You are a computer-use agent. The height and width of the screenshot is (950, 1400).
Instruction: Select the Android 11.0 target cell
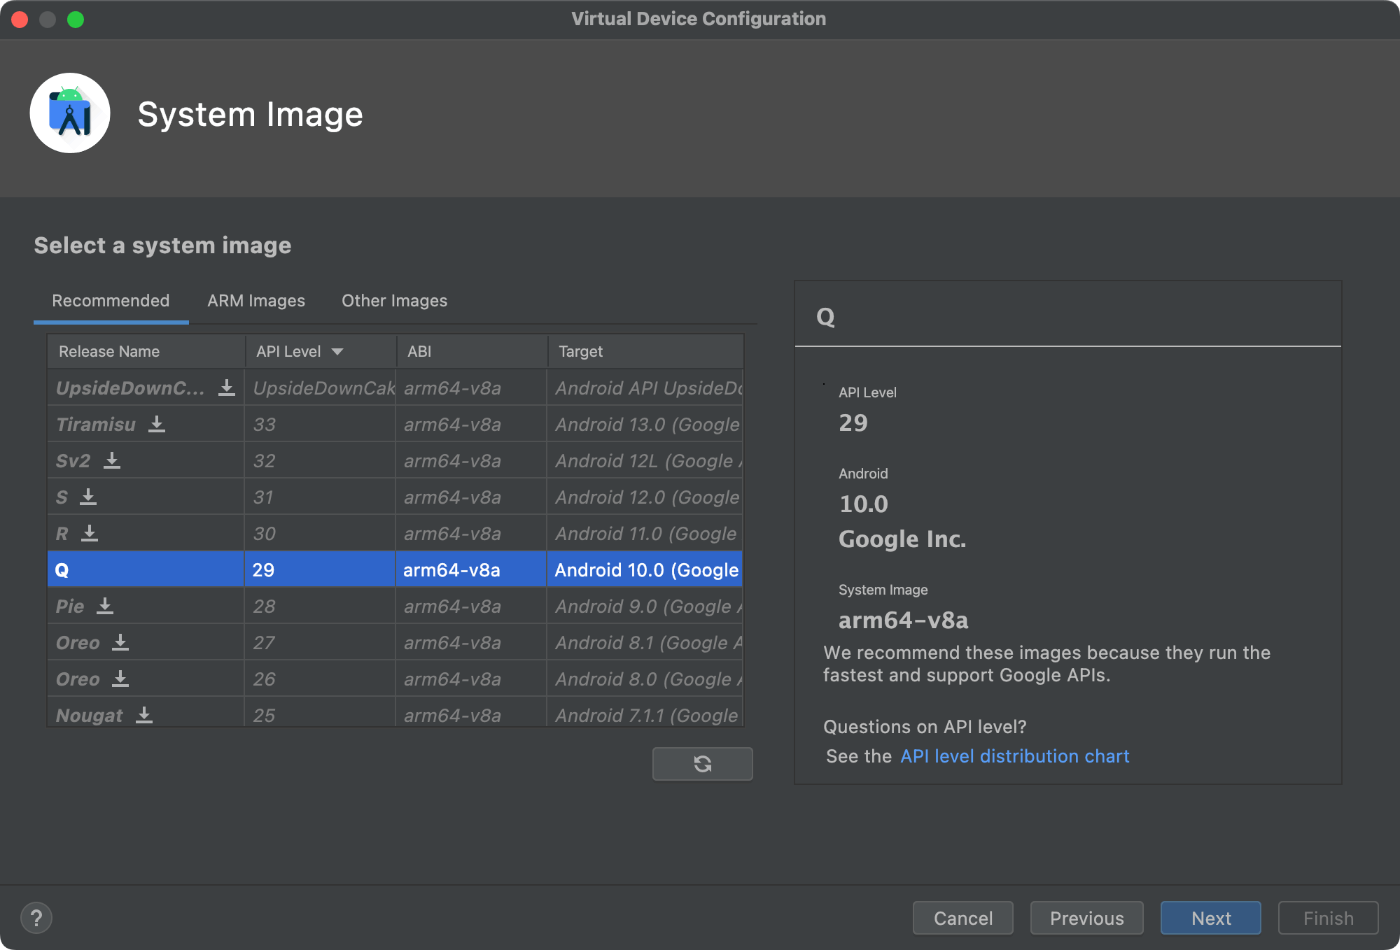(646, 533)
